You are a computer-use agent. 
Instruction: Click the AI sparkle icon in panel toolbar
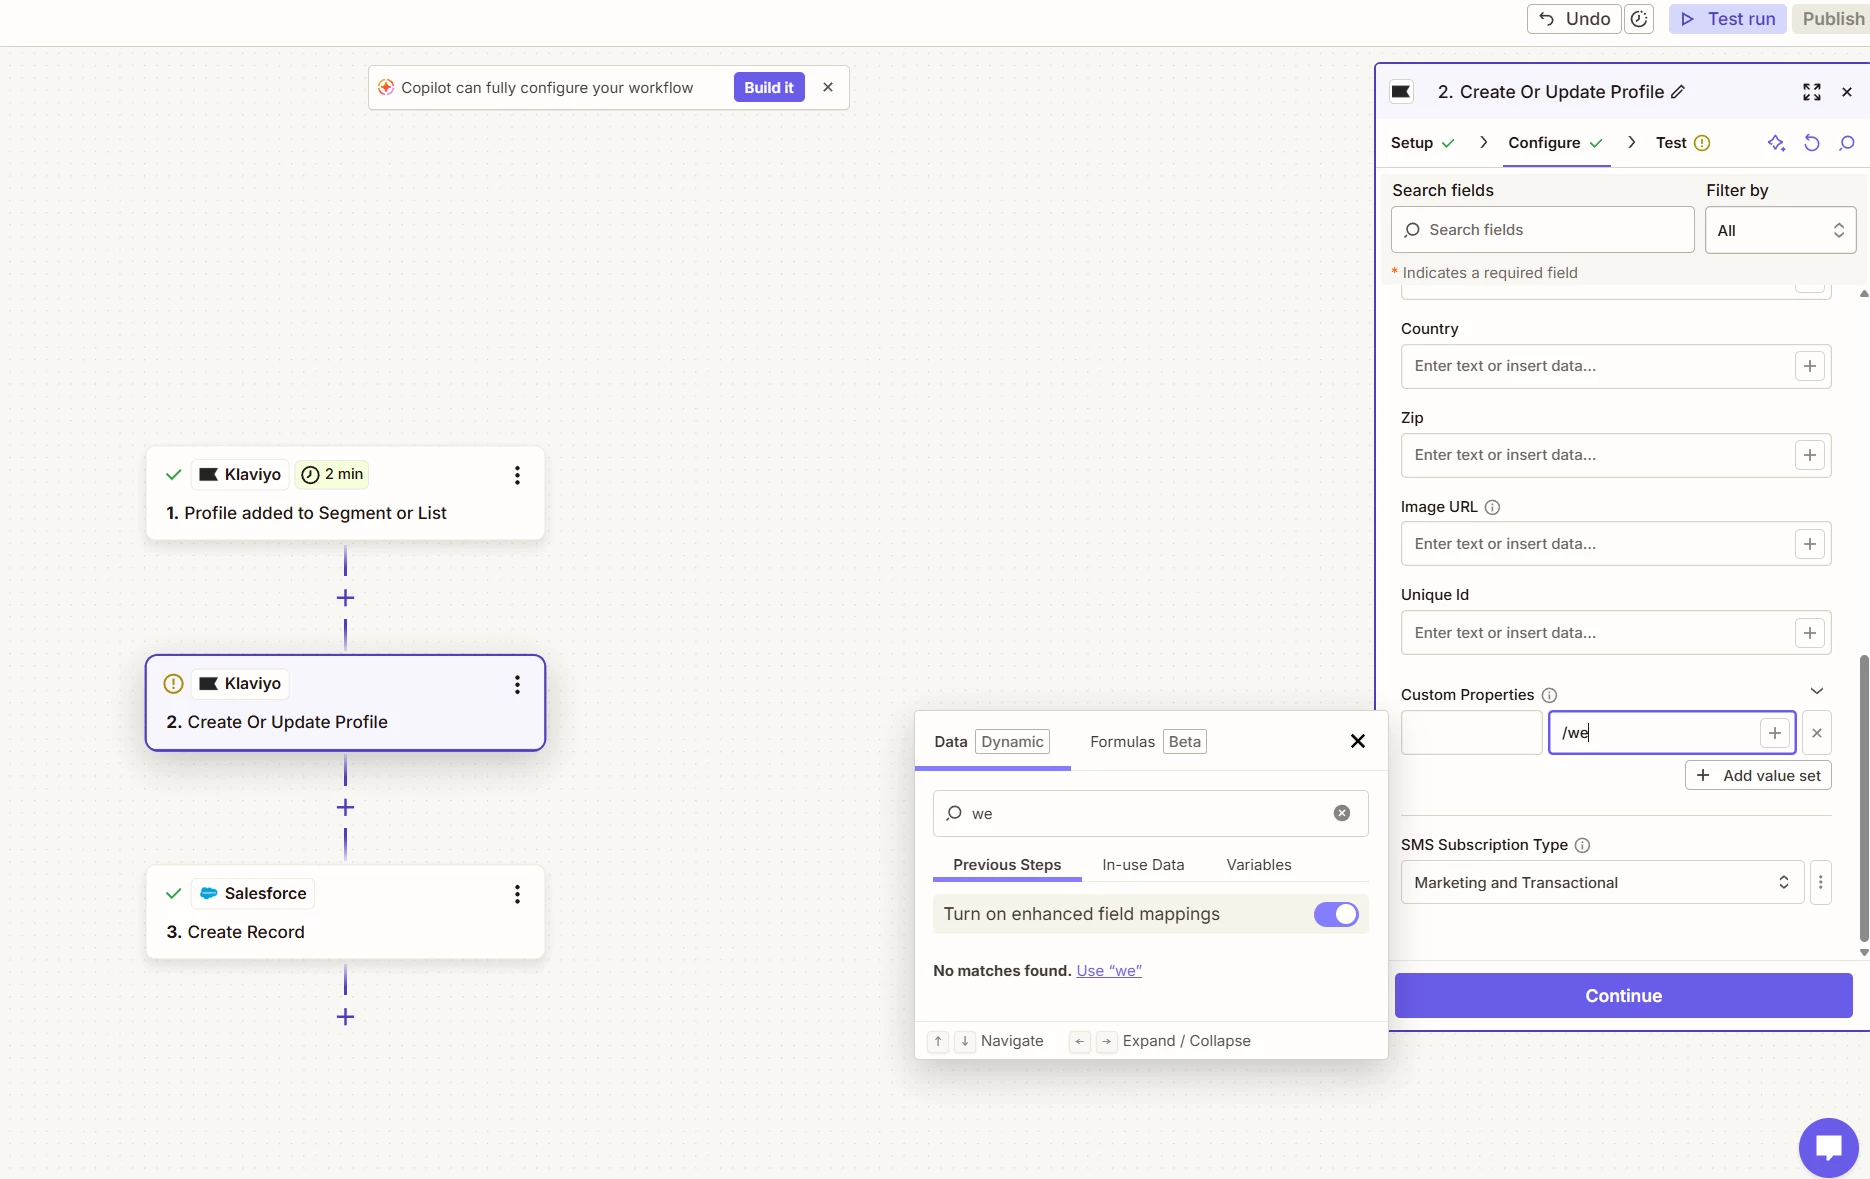pyautogui.click(x=1776, y=143)
